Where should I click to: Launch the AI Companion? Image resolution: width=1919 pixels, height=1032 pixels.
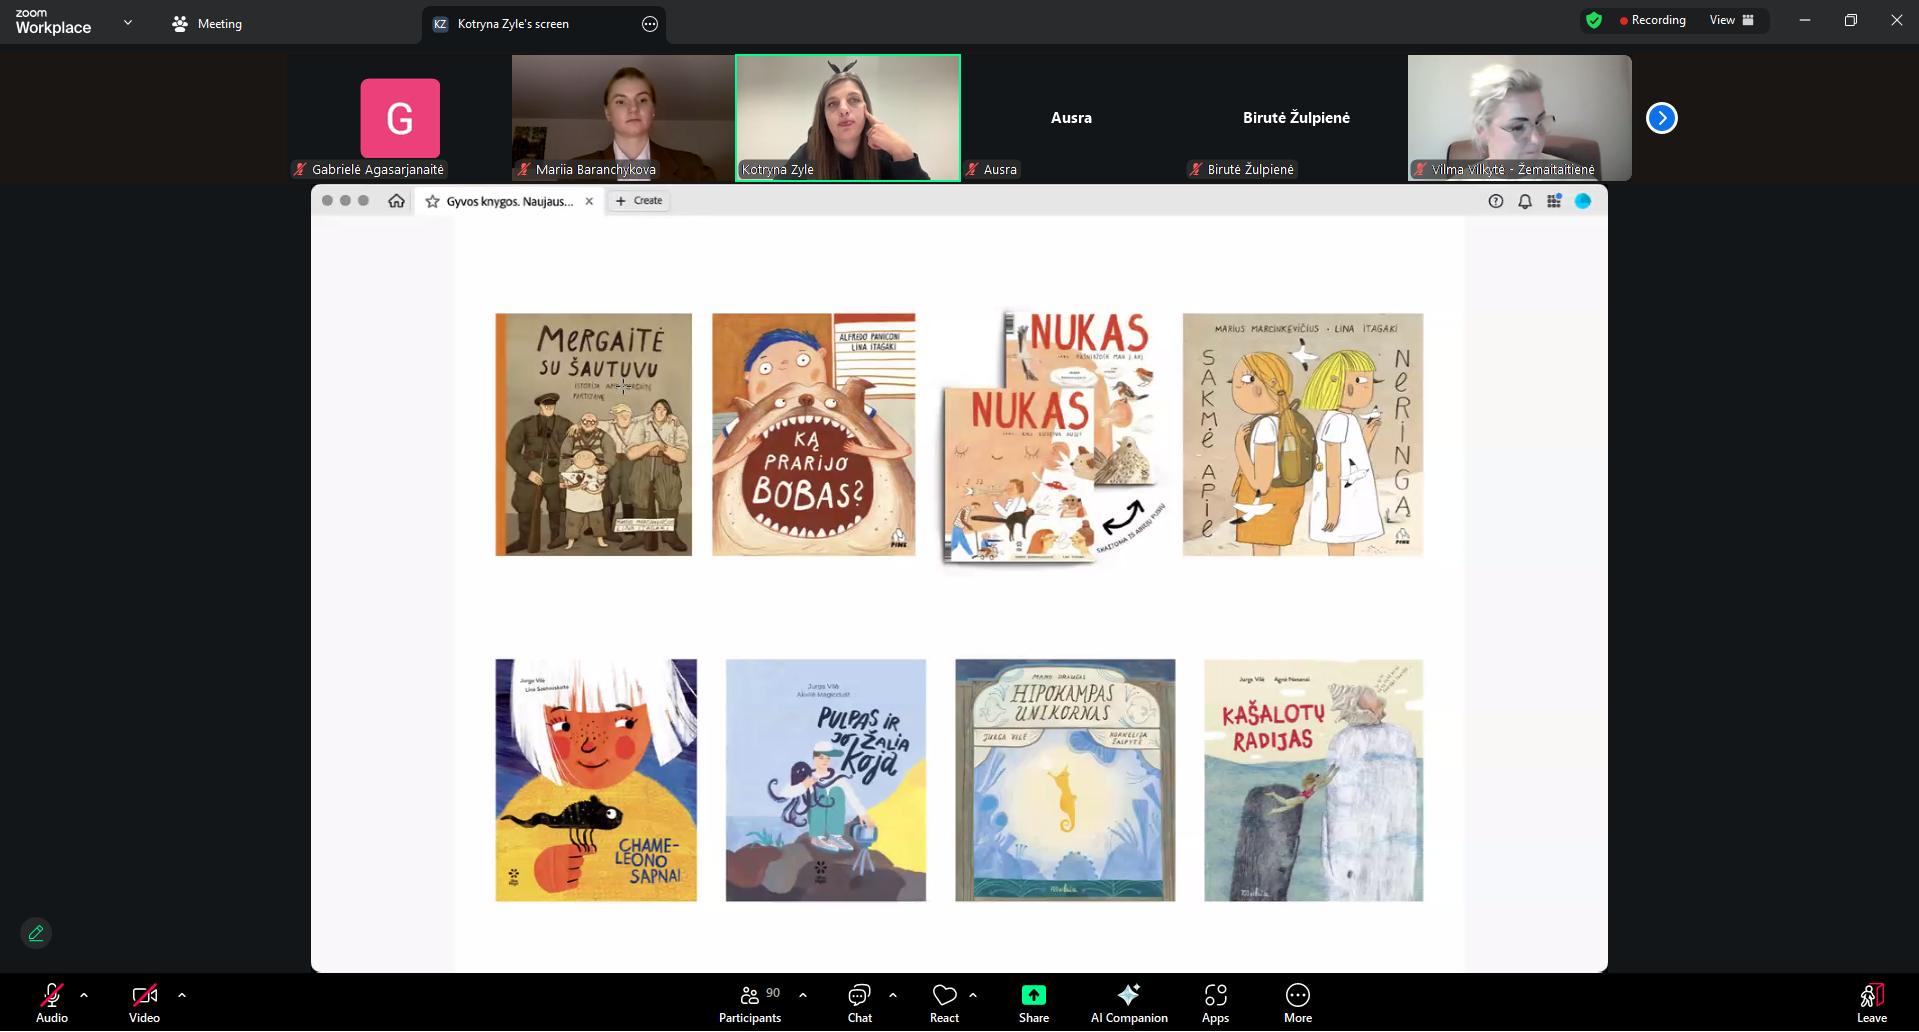click(1128, 1003)
